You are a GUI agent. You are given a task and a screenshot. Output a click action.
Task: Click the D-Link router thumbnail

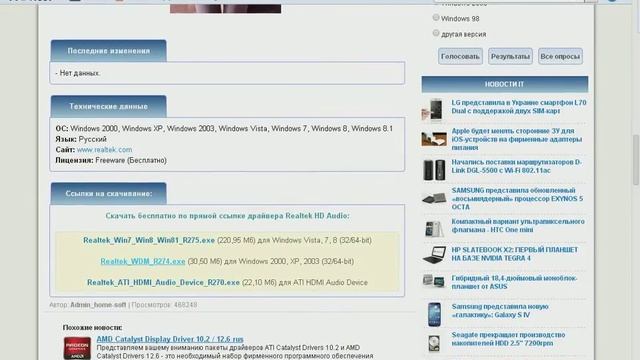(x=434, y=170)
